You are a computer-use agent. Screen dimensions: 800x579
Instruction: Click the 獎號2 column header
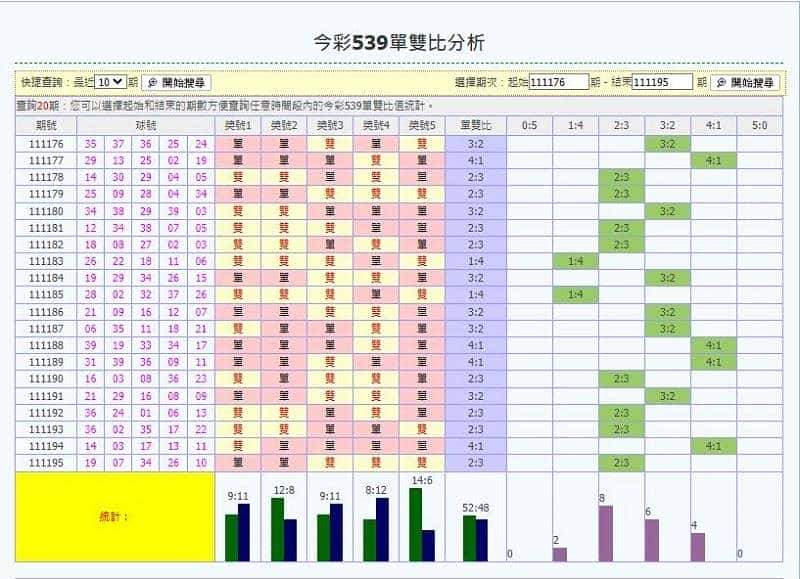pyautogui.click(x=284, y=125)
